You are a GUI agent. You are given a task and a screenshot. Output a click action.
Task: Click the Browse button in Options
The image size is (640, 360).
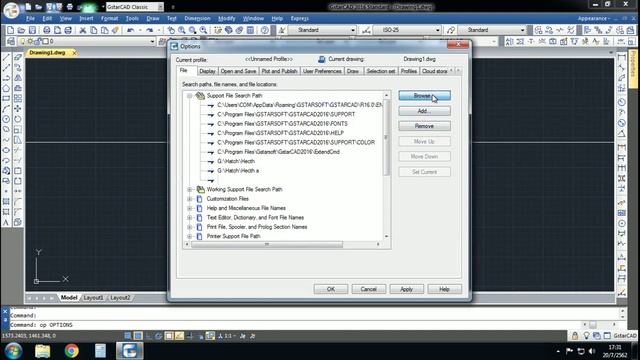pos(424,96)
